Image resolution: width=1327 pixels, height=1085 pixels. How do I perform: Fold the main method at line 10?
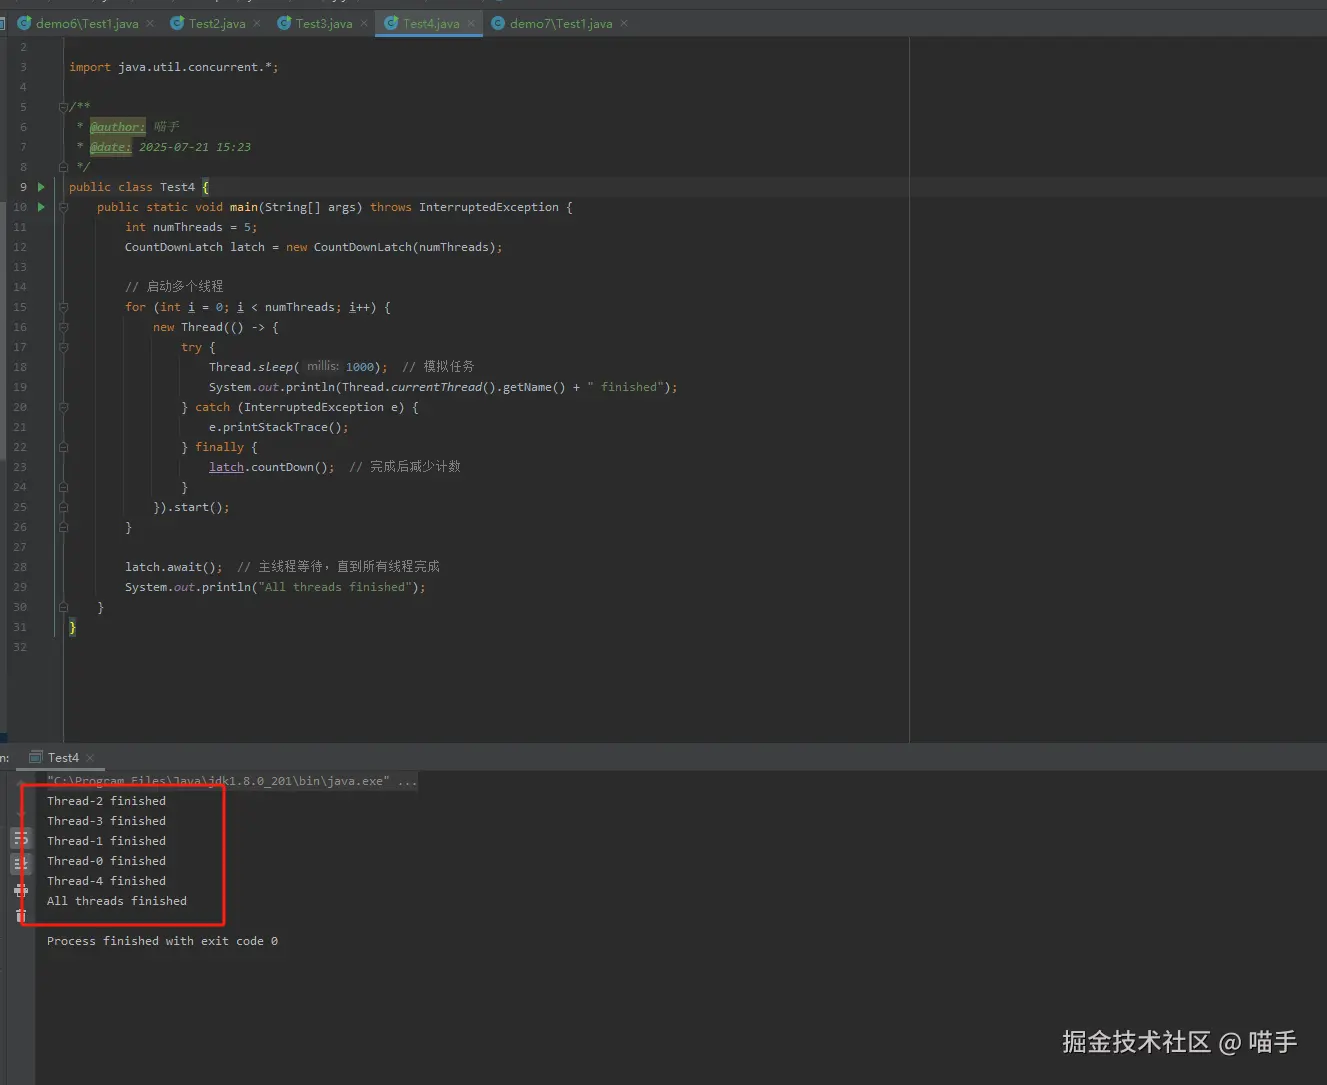coord(63,207)
